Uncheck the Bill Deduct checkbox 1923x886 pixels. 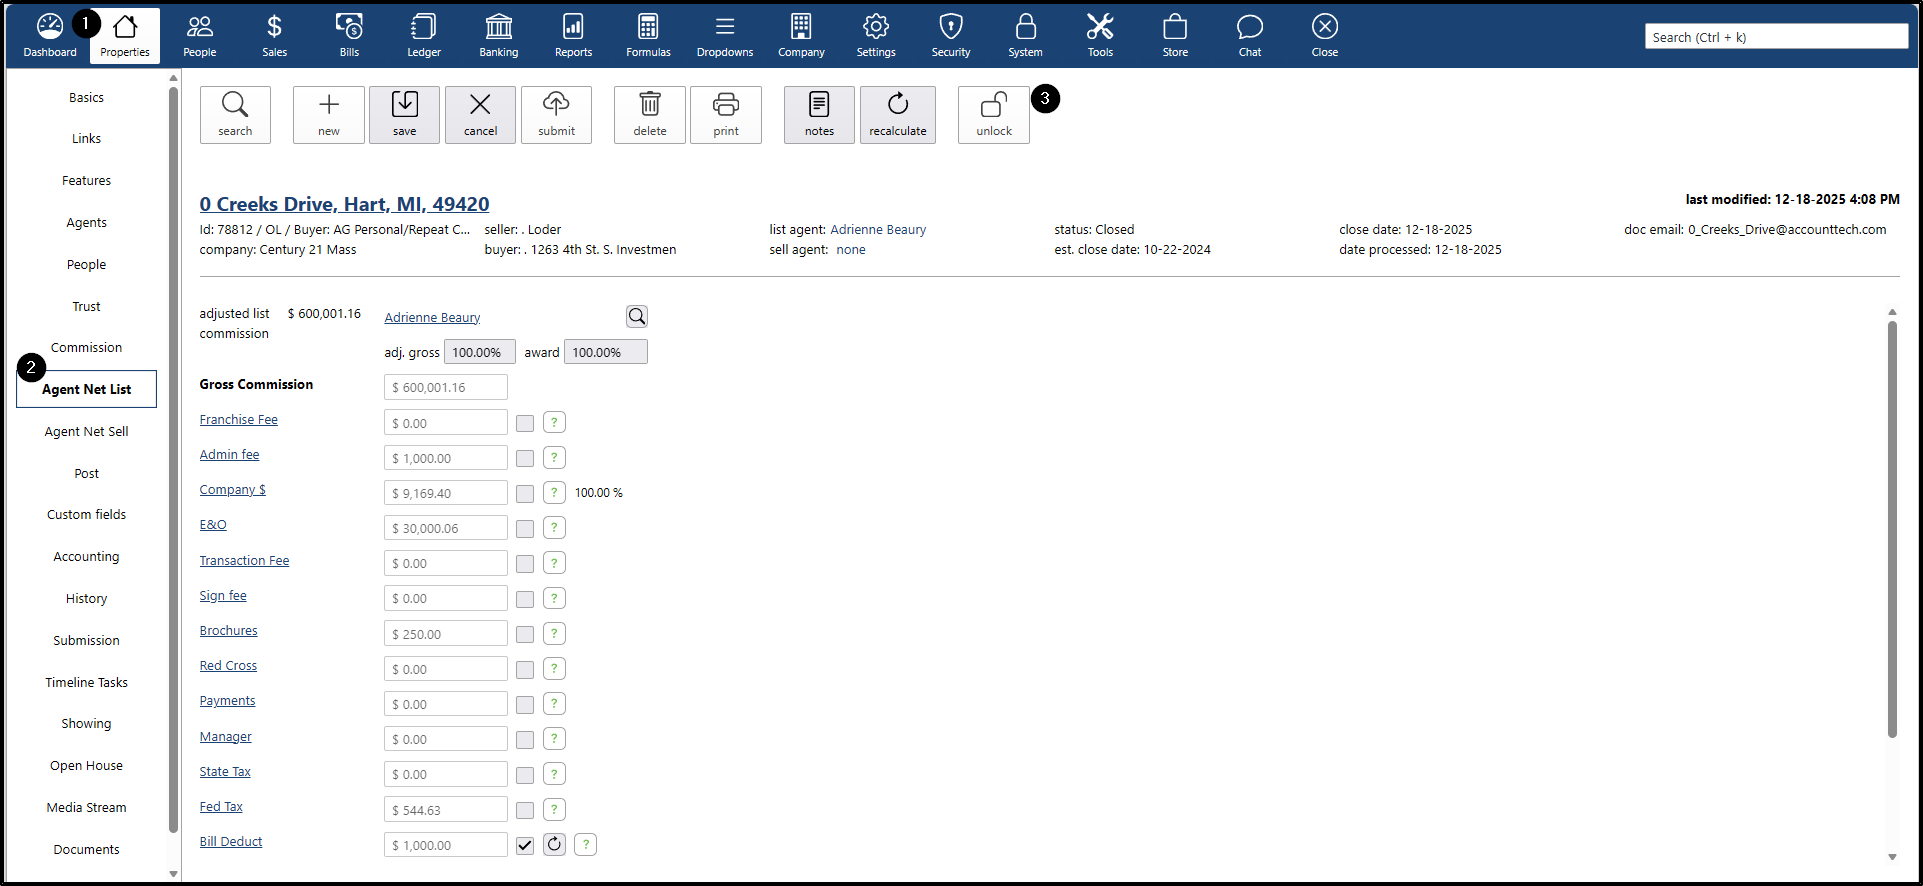point(525,845)
